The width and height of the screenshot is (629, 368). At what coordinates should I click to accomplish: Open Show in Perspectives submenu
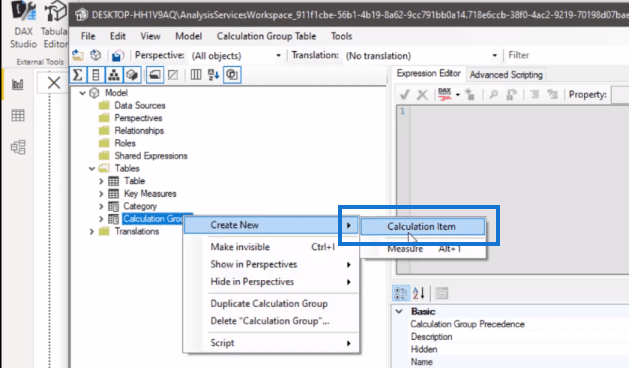(x=271, y=264)
